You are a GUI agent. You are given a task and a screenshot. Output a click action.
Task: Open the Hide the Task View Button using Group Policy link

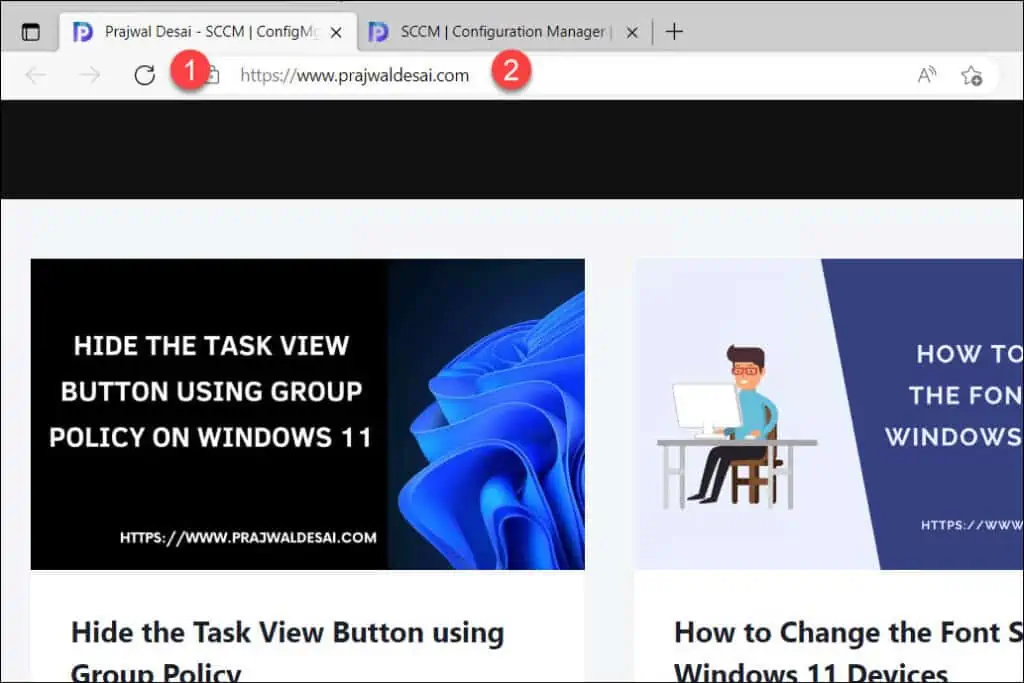click(287, 652)
